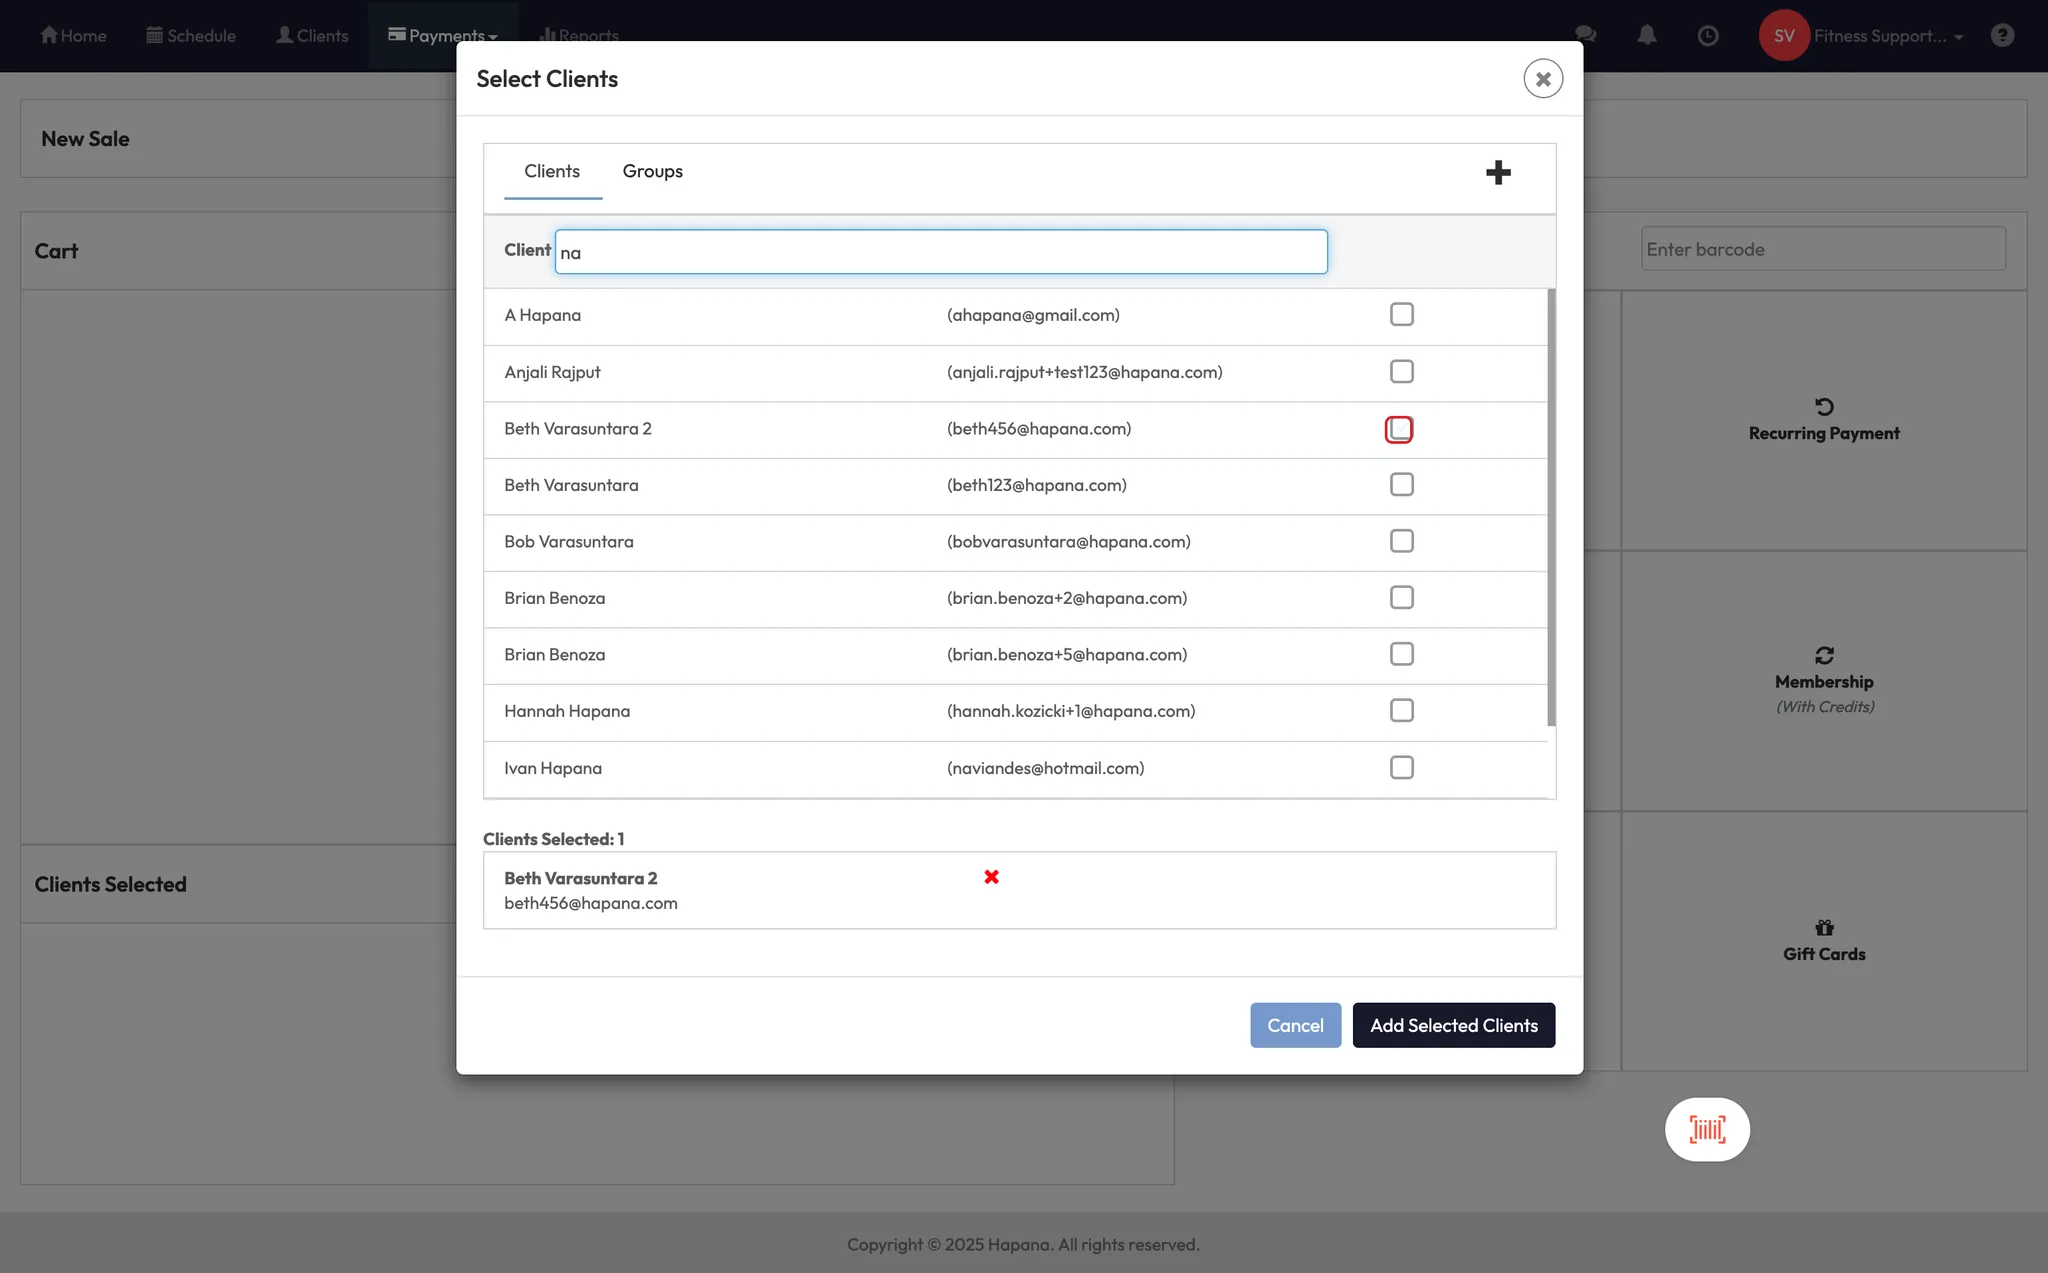Click the plus icon to add client
The image size is (2048, 1273).
point(1497,172)
